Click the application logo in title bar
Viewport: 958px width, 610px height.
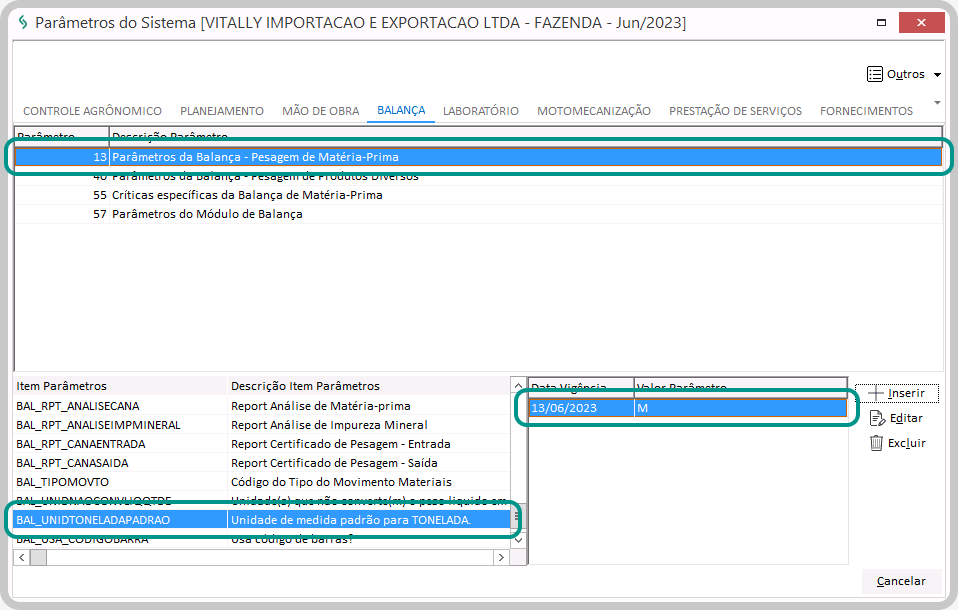pos(23,23)
